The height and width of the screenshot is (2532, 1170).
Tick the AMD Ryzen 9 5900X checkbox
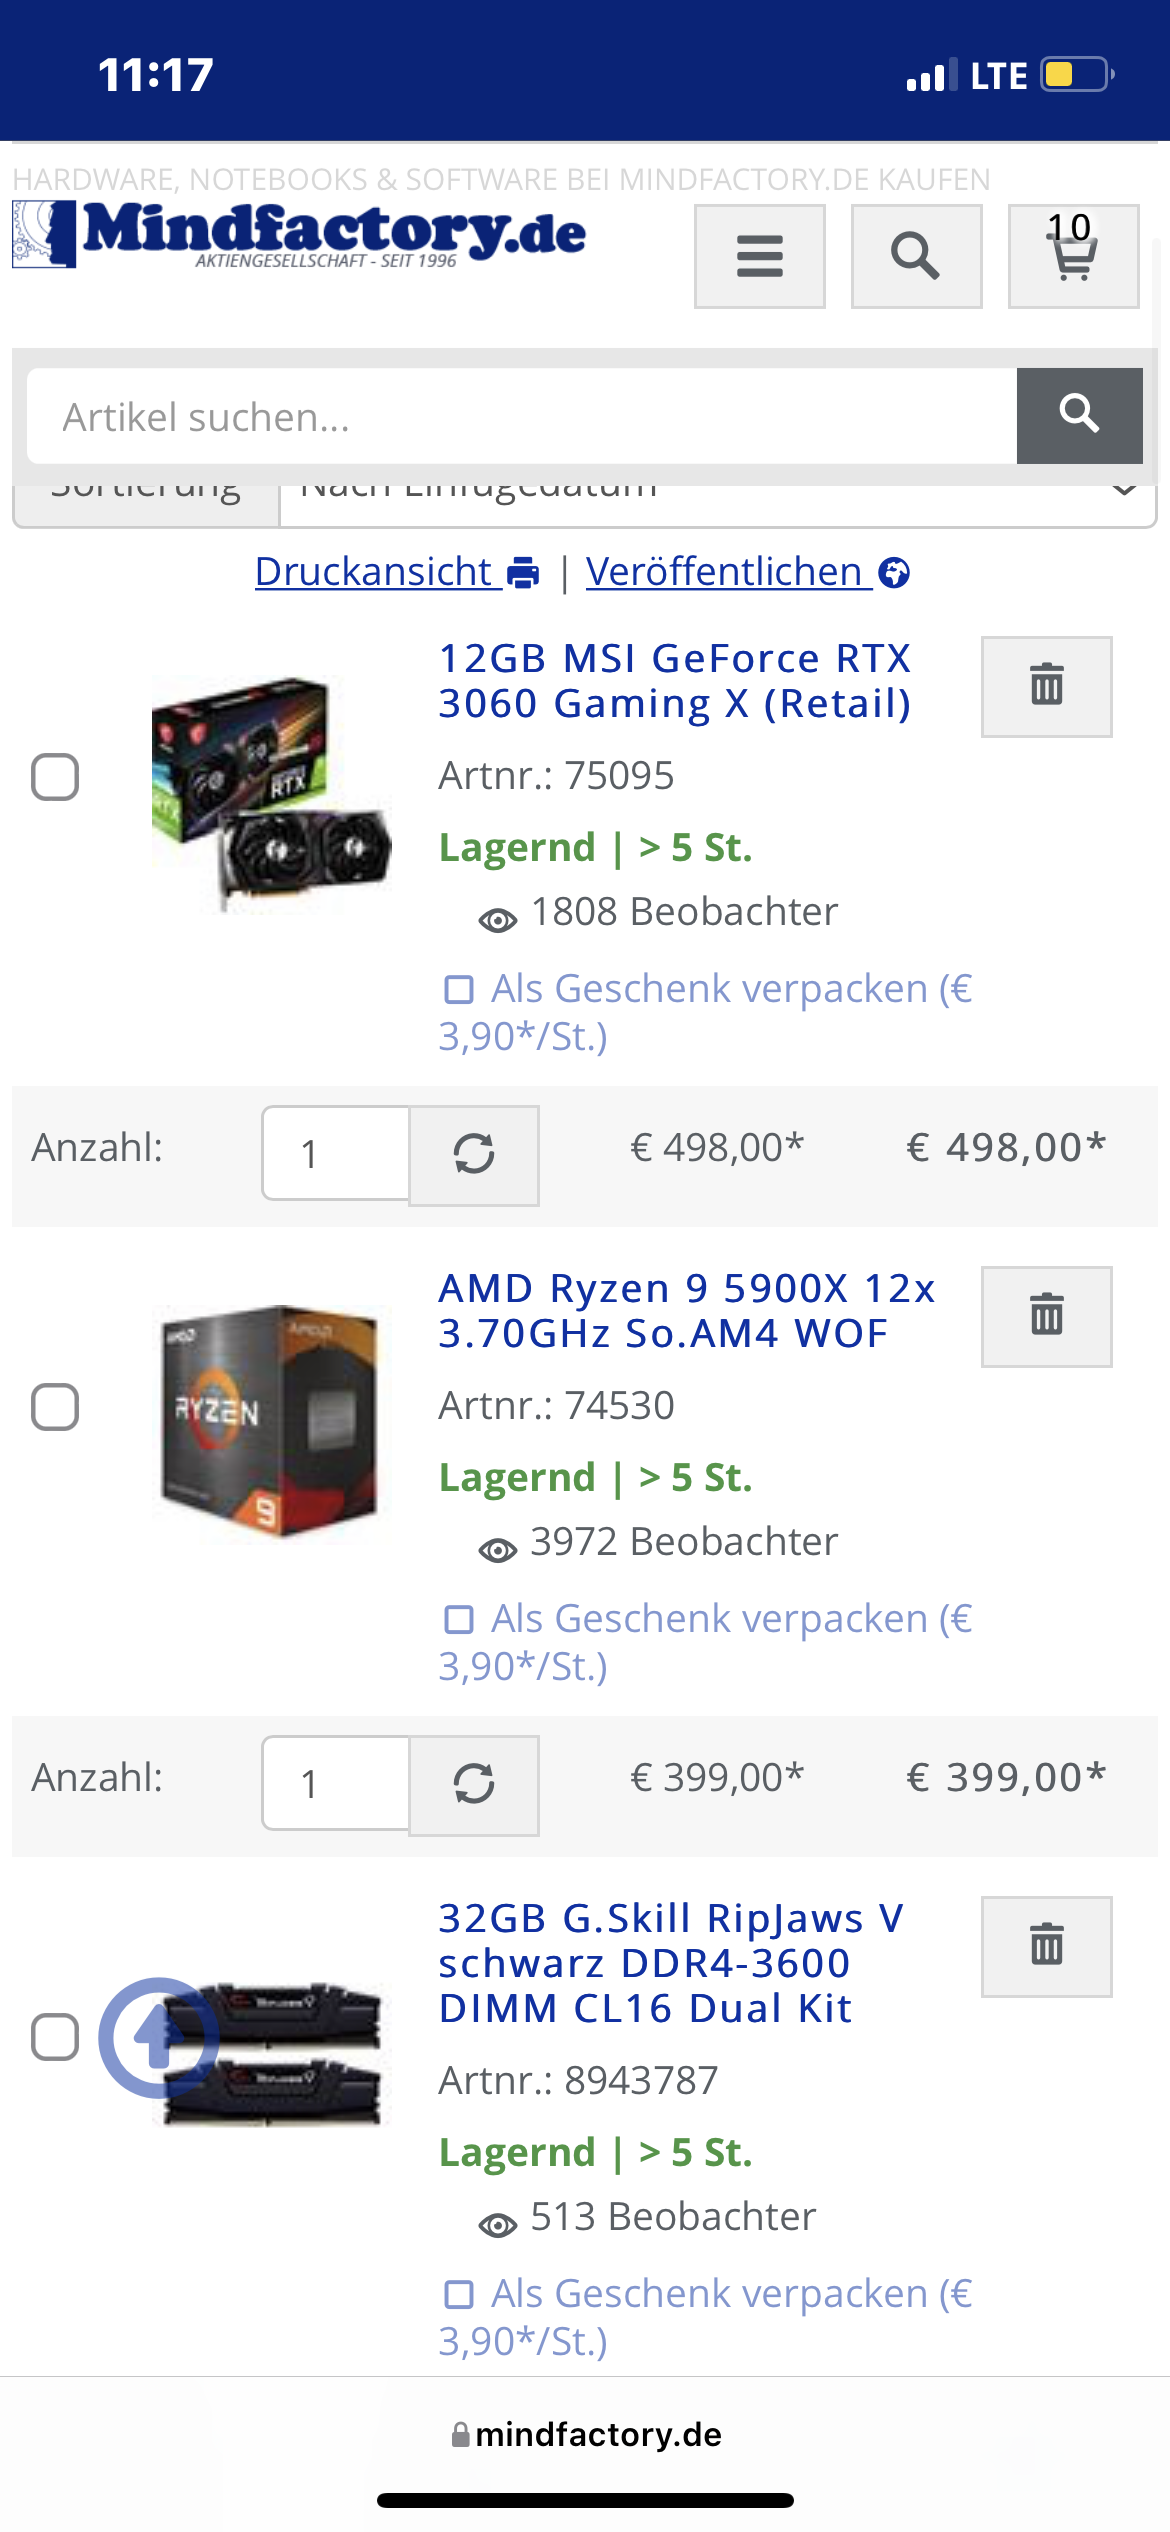pos(55,1407)
